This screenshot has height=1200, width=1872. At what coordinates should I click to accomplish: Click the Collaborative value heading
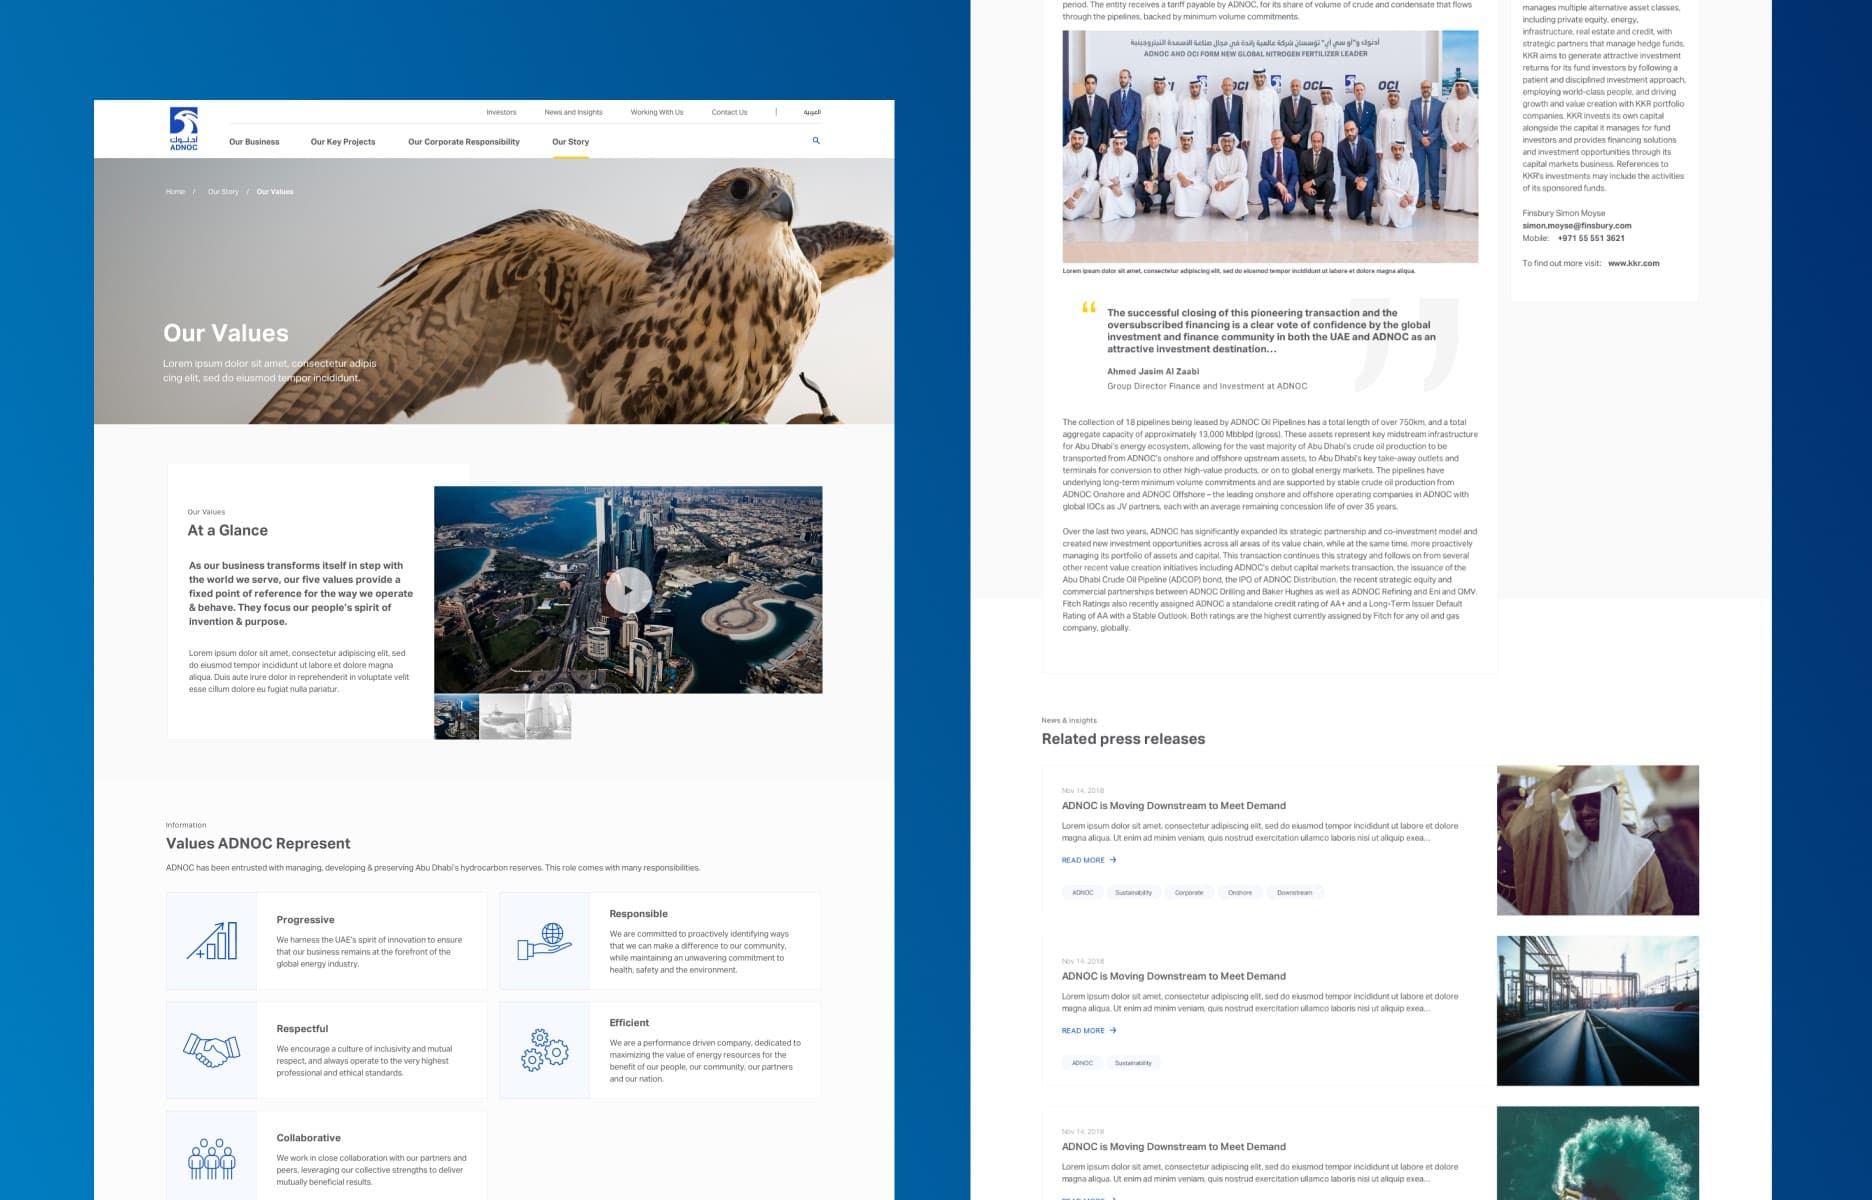pyautogui.click(x=308, y=1138)
